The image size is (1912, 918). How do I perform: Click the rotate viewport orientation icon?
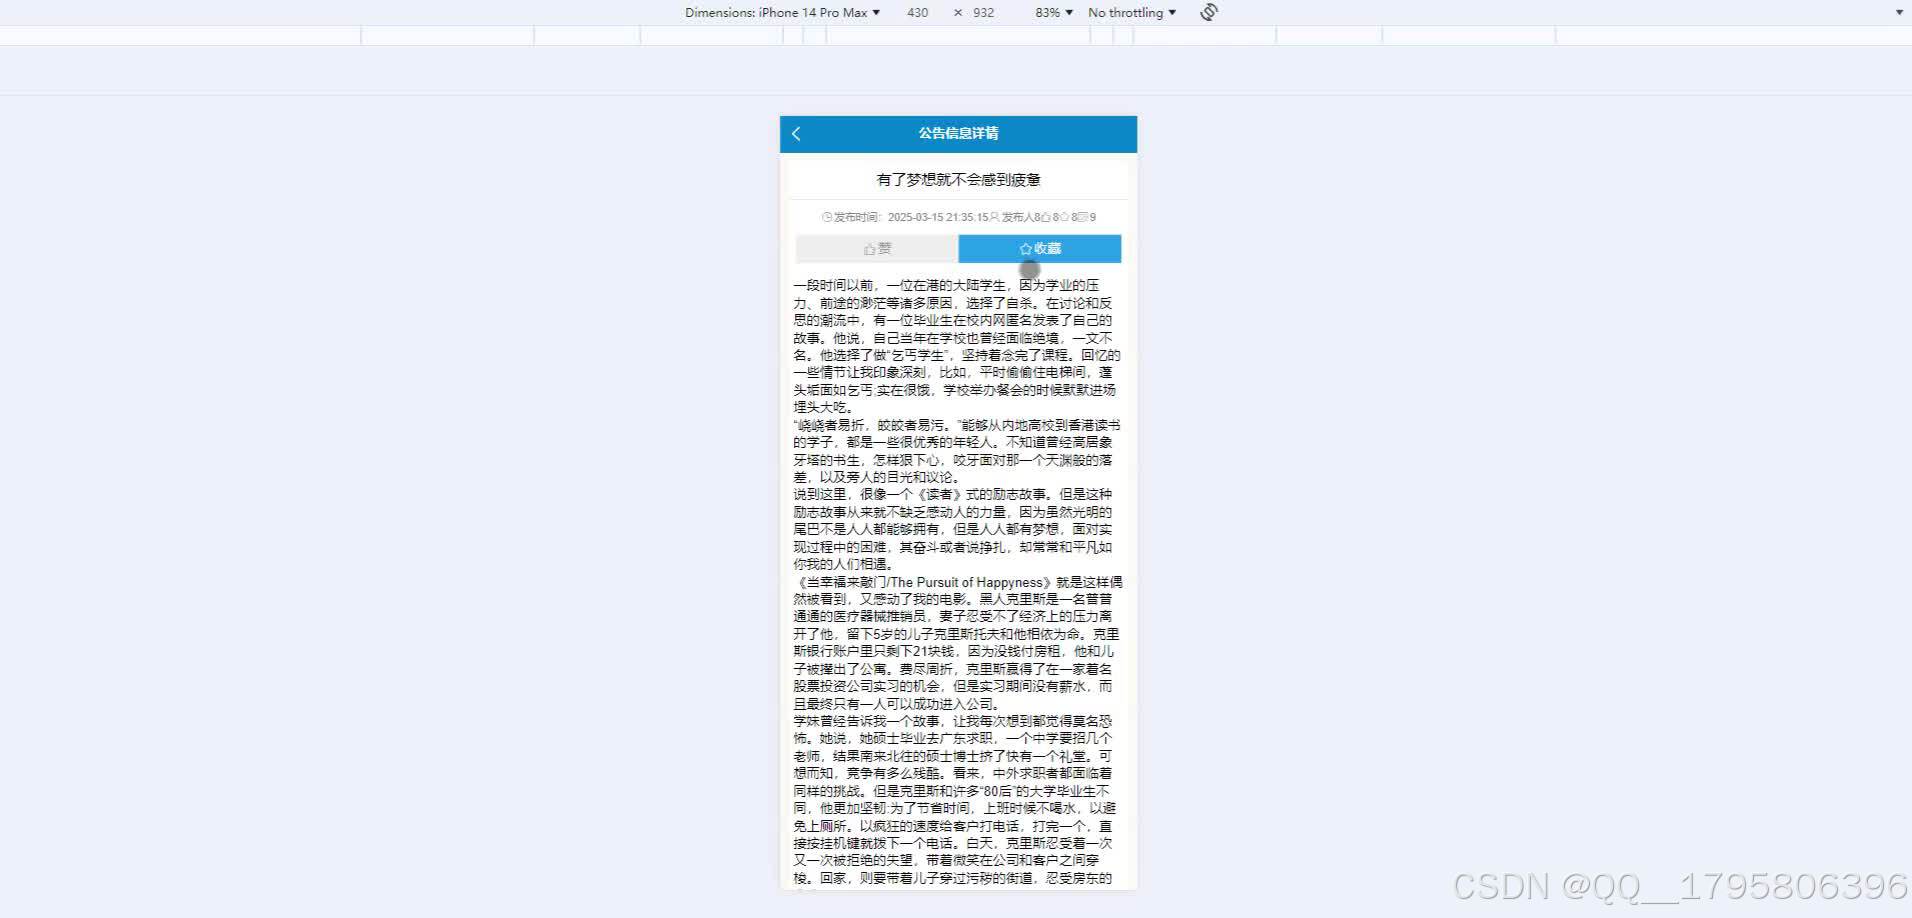coord(1208,12)
